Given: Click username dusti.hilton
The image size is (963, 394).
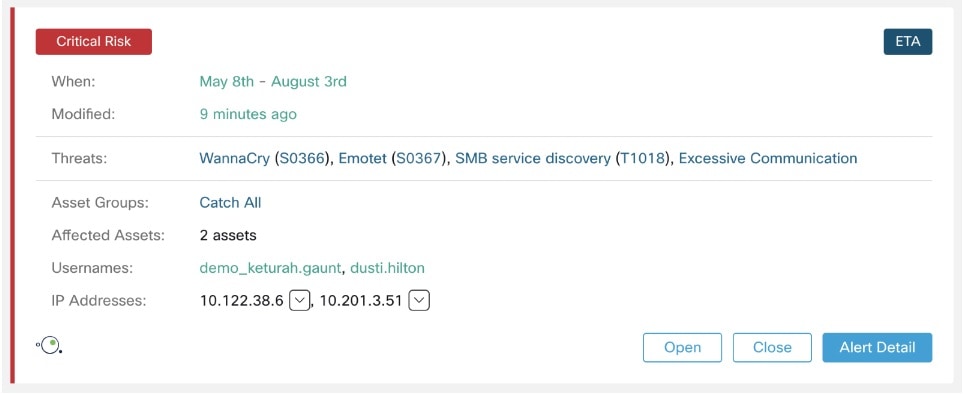Looking at the screenshot, I should click(x=388, y=268).
